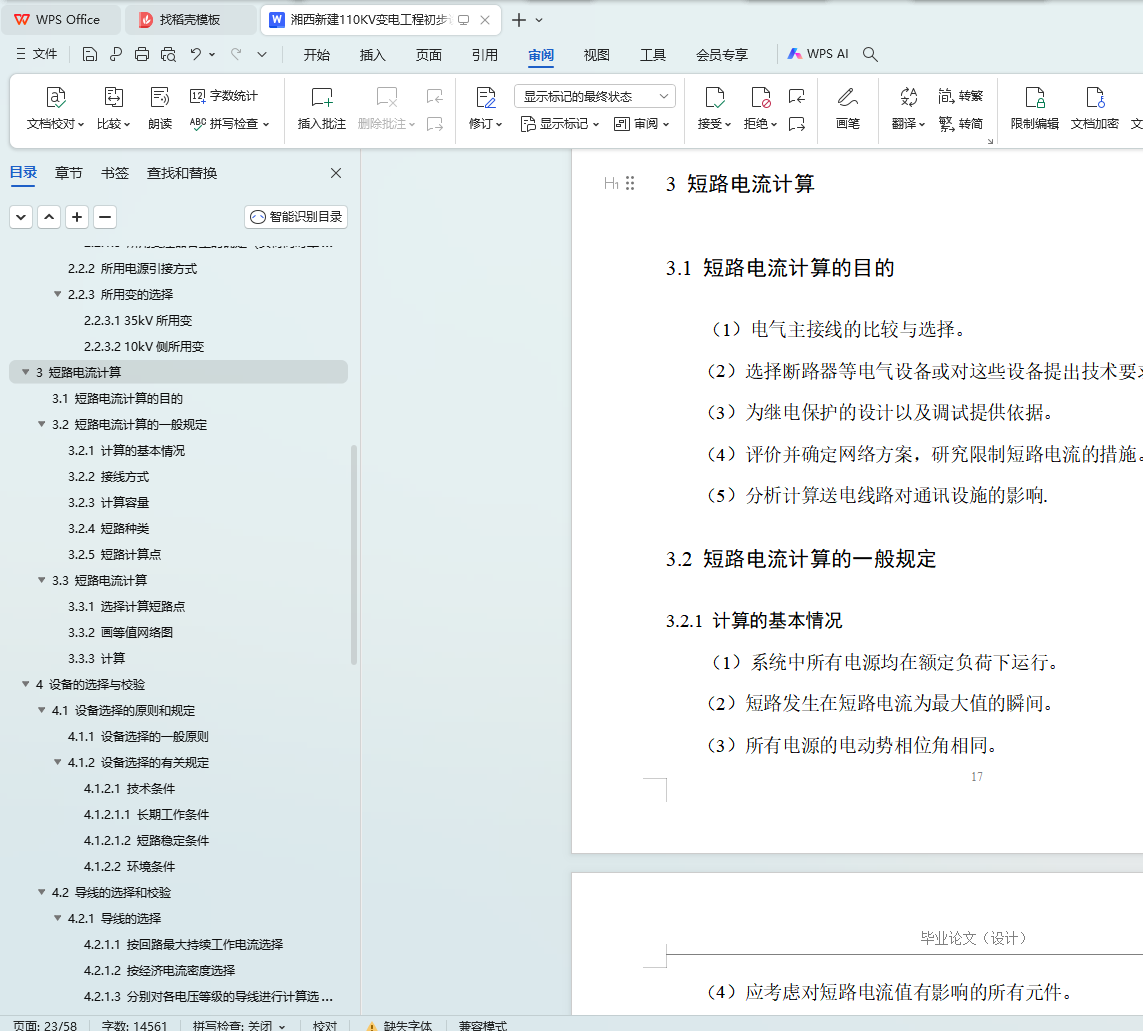Viewport: 1143px width, 1031px height.
Task: Select 3.3.2 画等值网络图 outline entry
Action: click(x=120, y=632)
